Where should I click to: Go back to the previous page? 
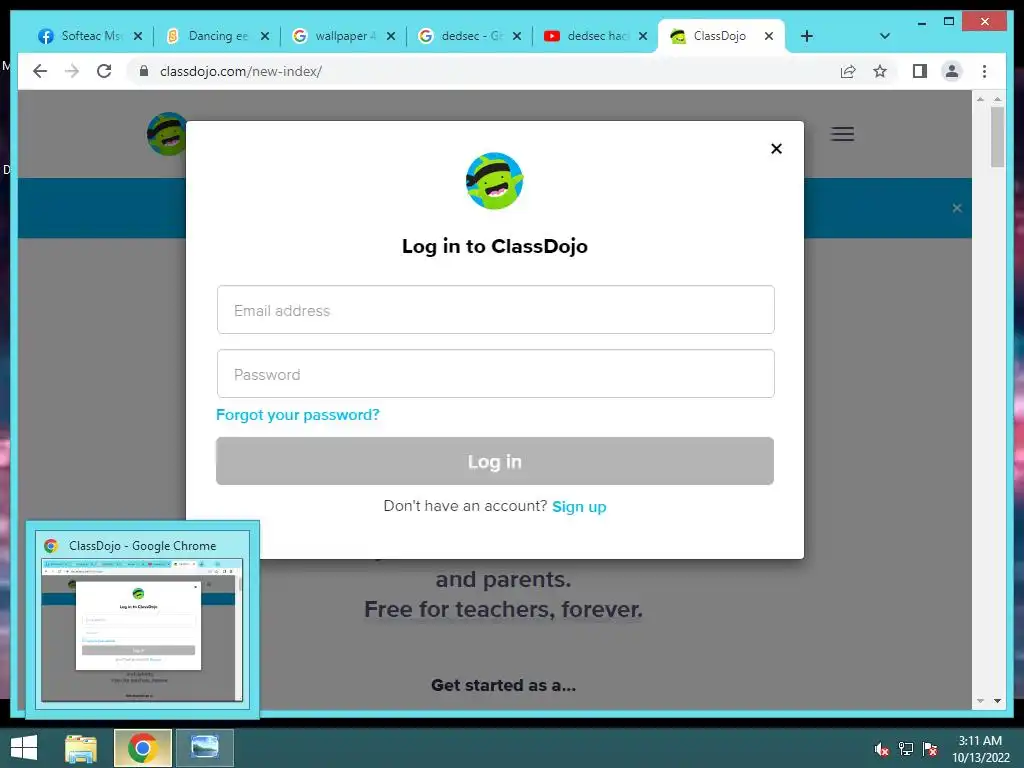pyautogui.click(x=40, y=71)
